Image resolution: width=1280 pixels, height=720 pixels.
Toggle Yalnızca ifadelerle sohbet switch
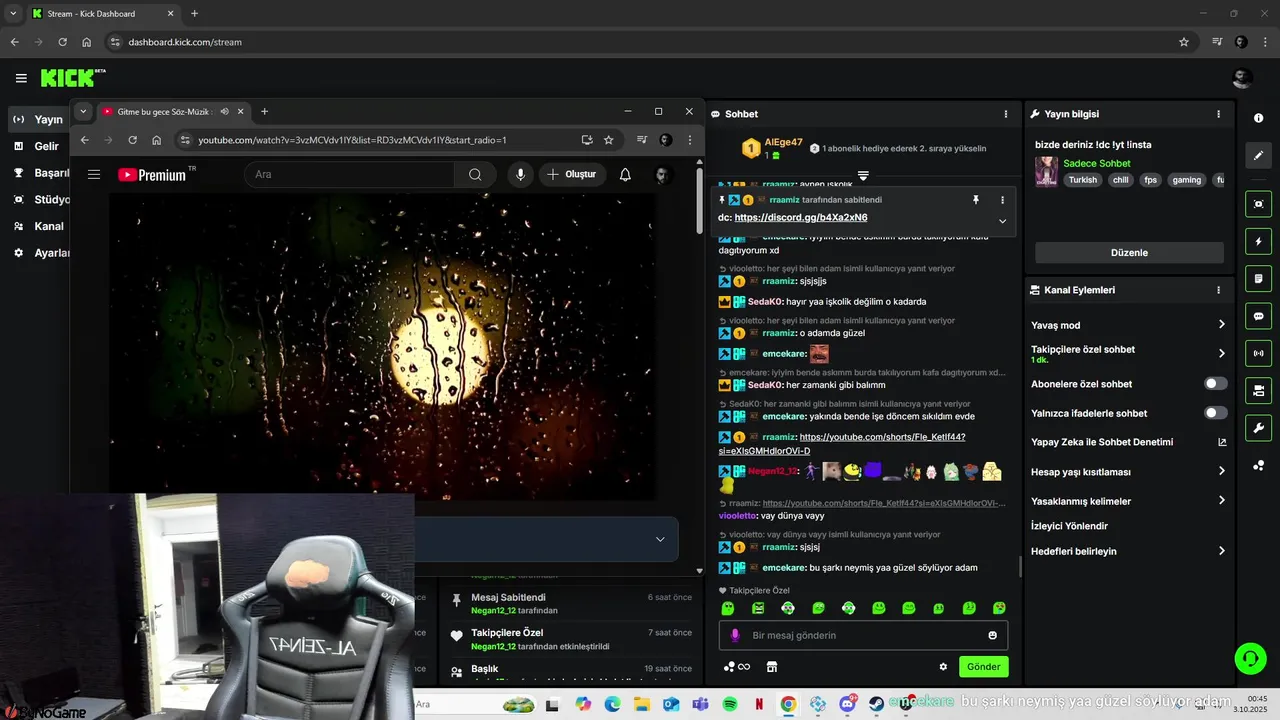point(1215,413)
